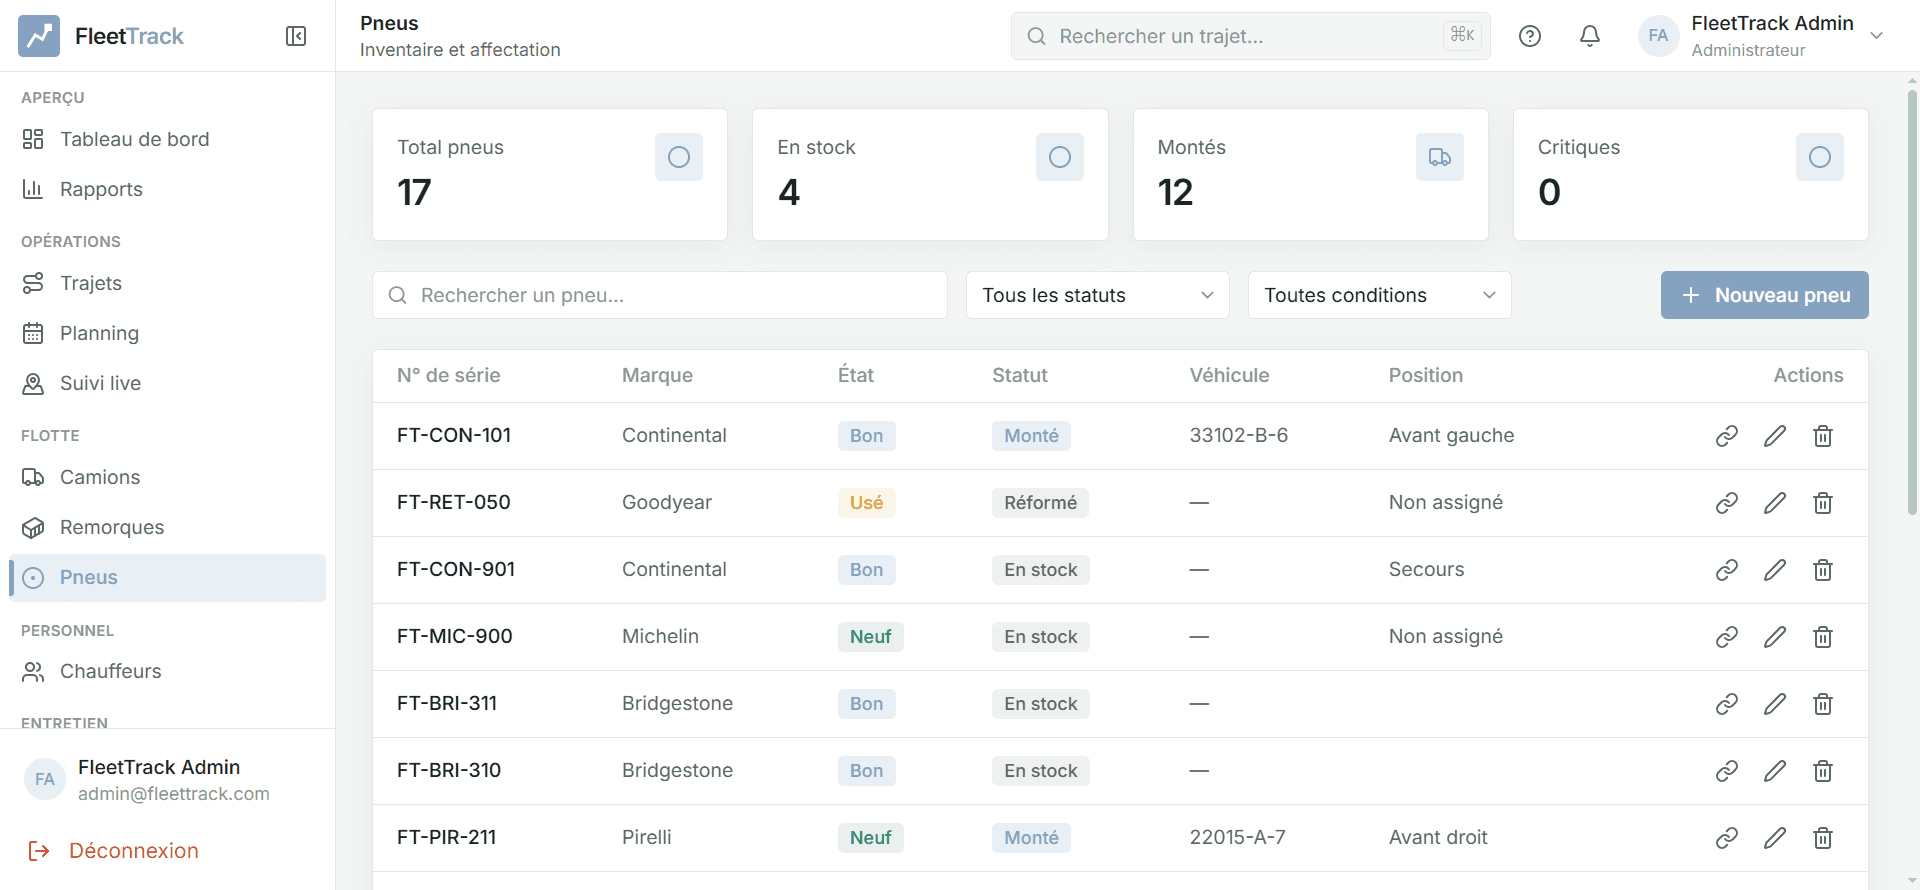This screenshot has height=890, width=1920.
Task: Open notifications bell icon
Action: (x=1590, y=36)
